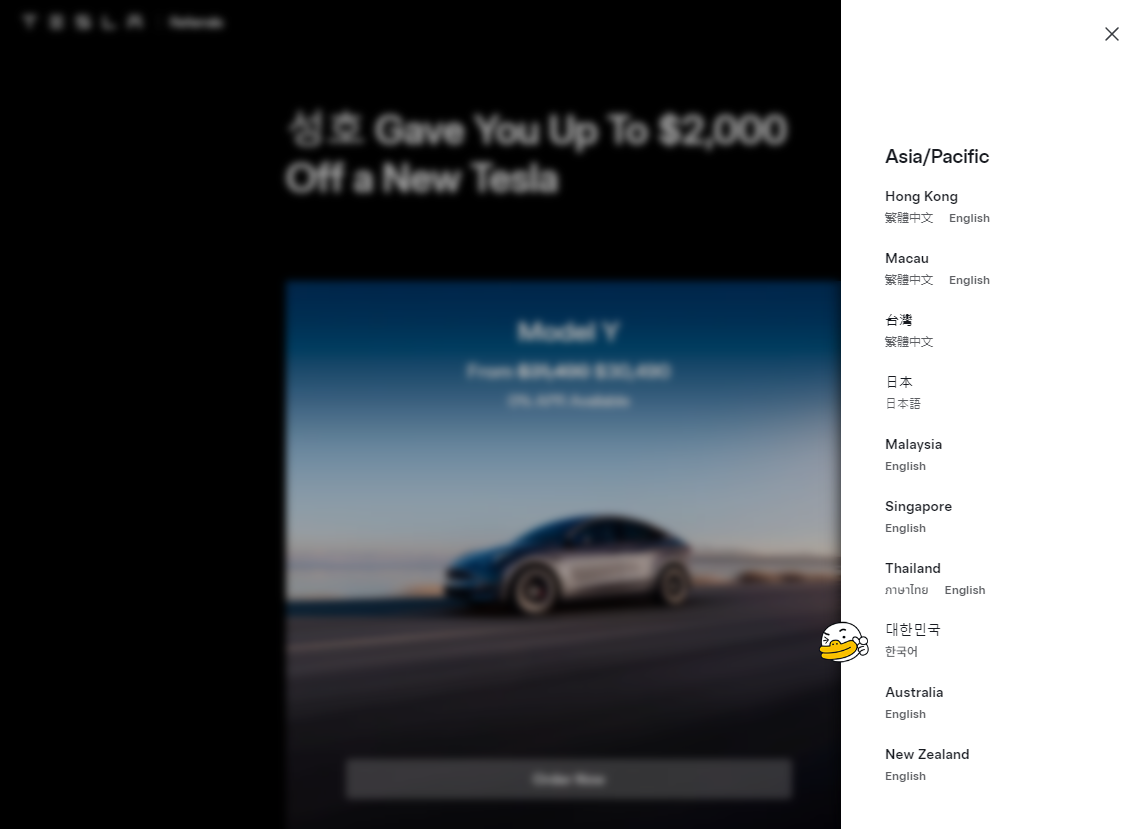The width and height of the screenshot is (1139, 829).
Task: Close the region selector panel
Action: click(1111, 34)
